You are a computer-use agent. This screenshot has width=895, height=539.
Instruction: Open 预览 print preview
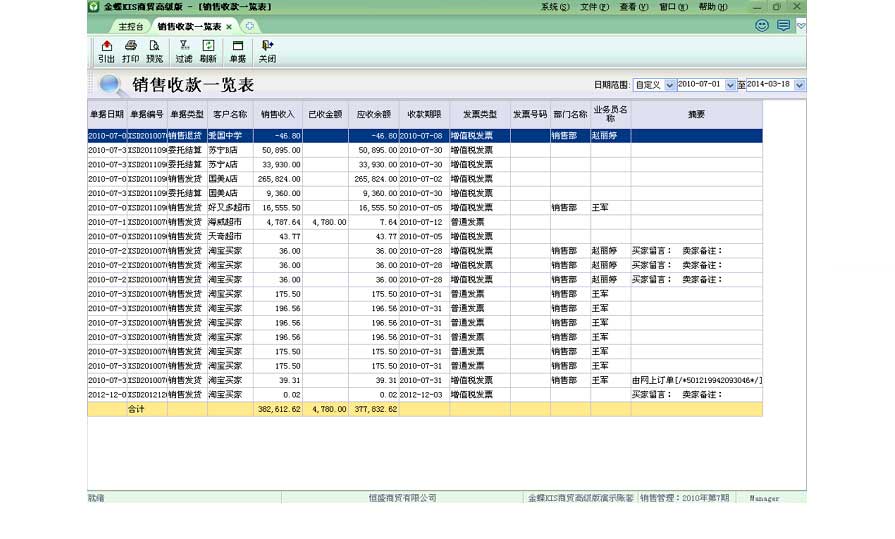click(154, 51)
